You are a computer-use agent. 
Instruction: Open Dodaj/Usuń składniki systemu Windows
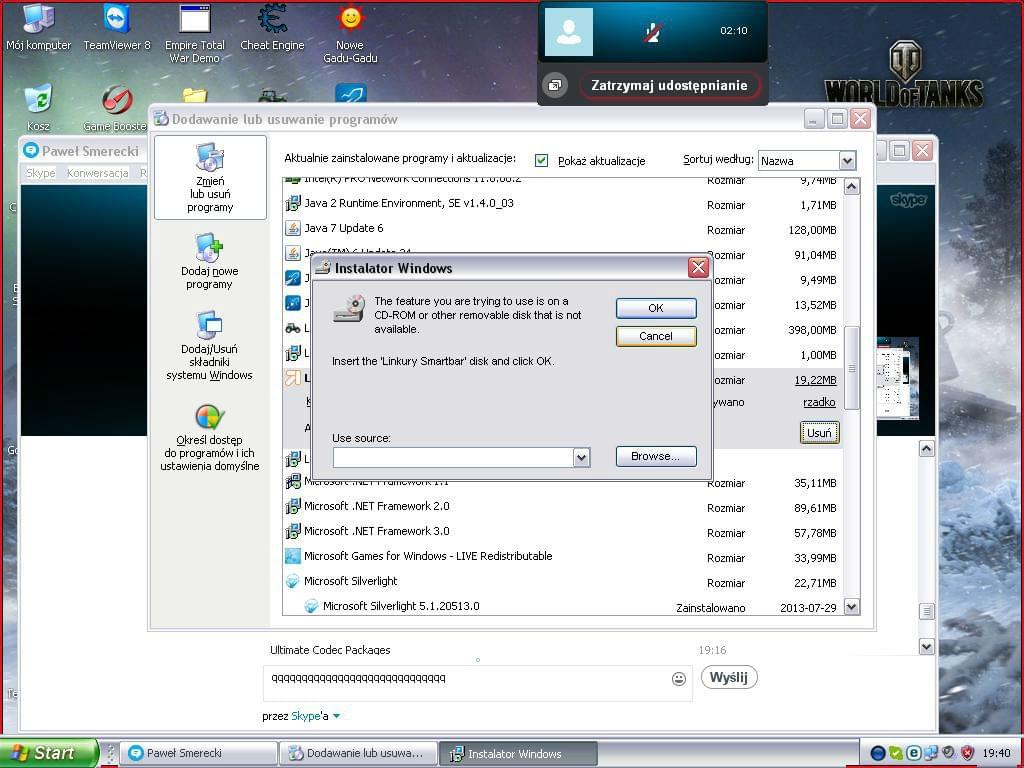(209, 346)
